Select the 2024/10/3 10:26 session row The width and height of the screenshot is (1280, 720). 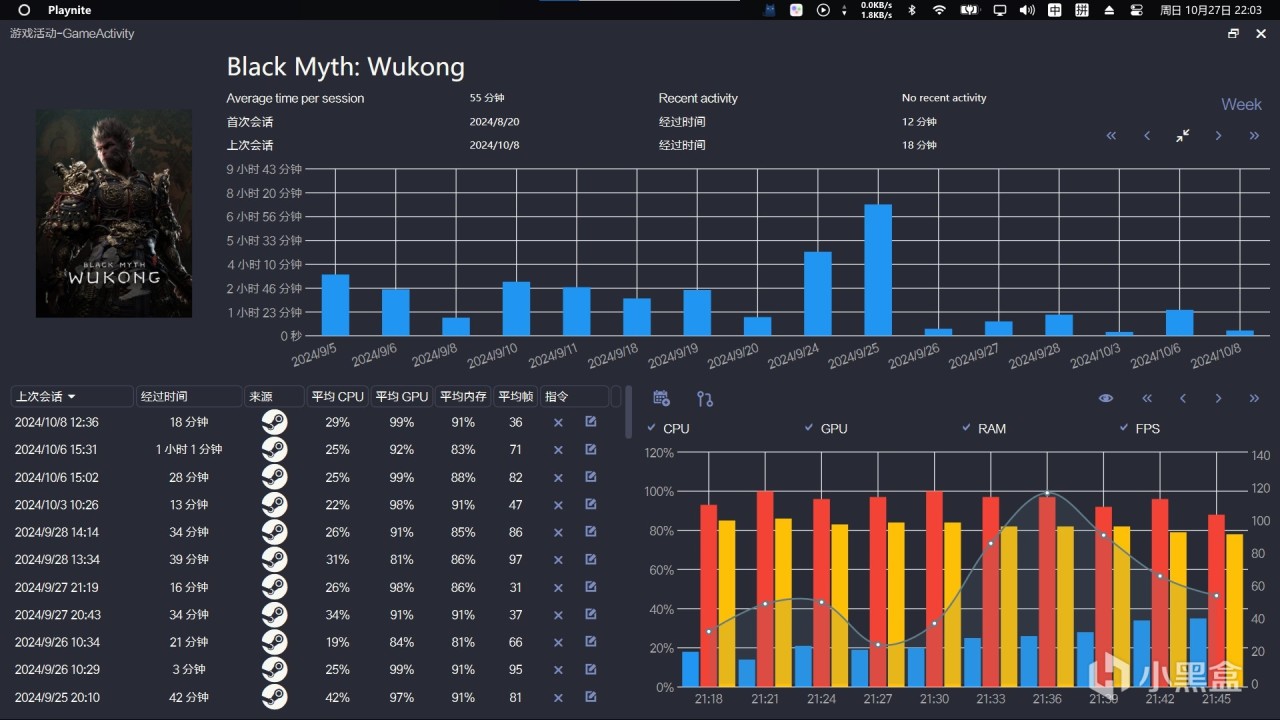[316, 505]
